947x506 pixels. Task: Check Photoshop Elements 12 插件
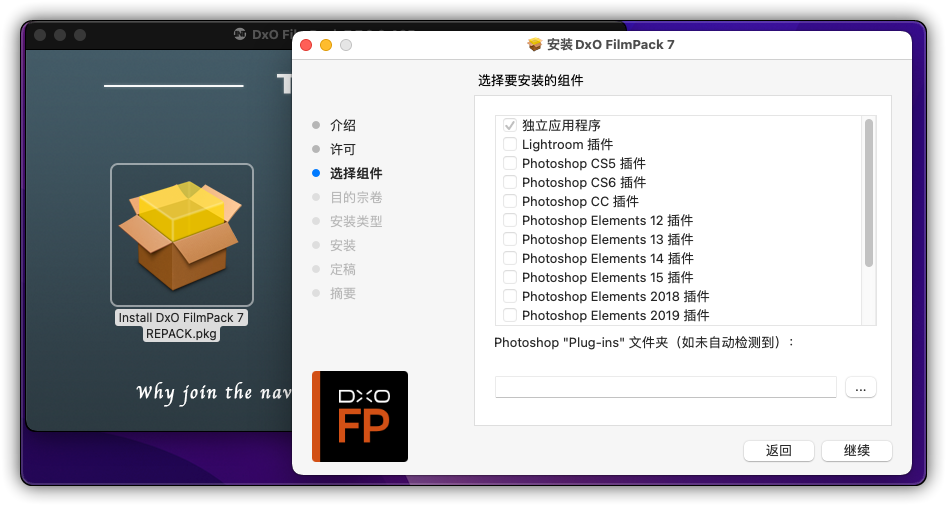tap(510, 220)
